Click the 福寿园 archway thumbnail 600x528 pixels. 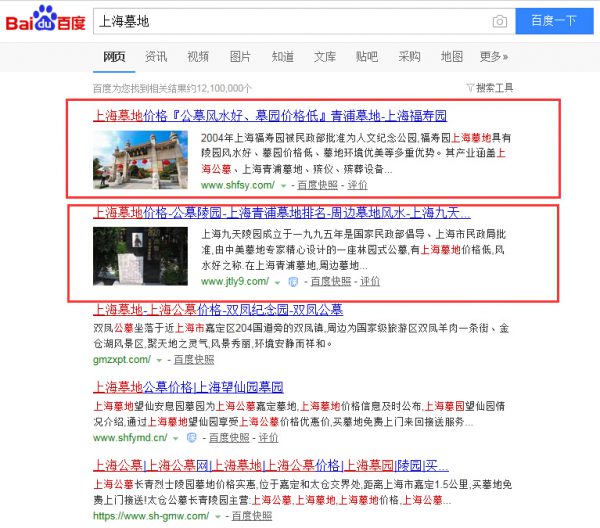point(140,160)
